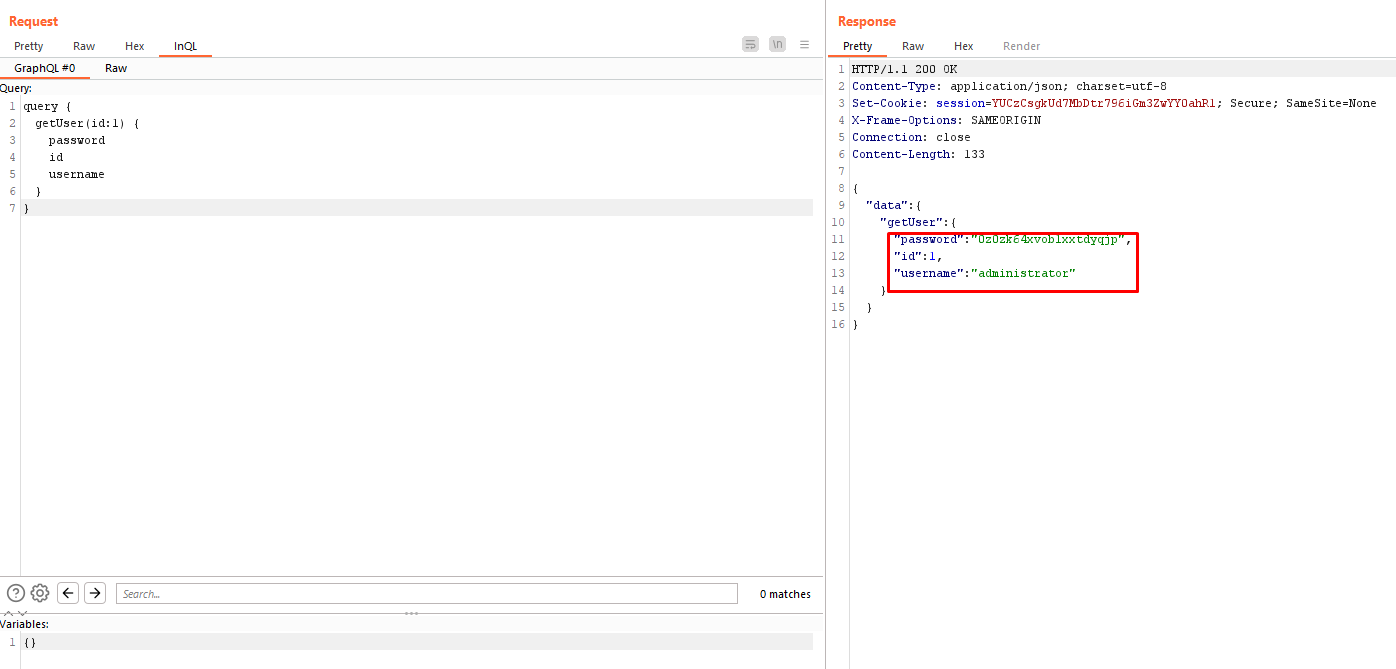Switch to Hex tab in Response panel
1396x669 pixels.
[x=964, y=46]
